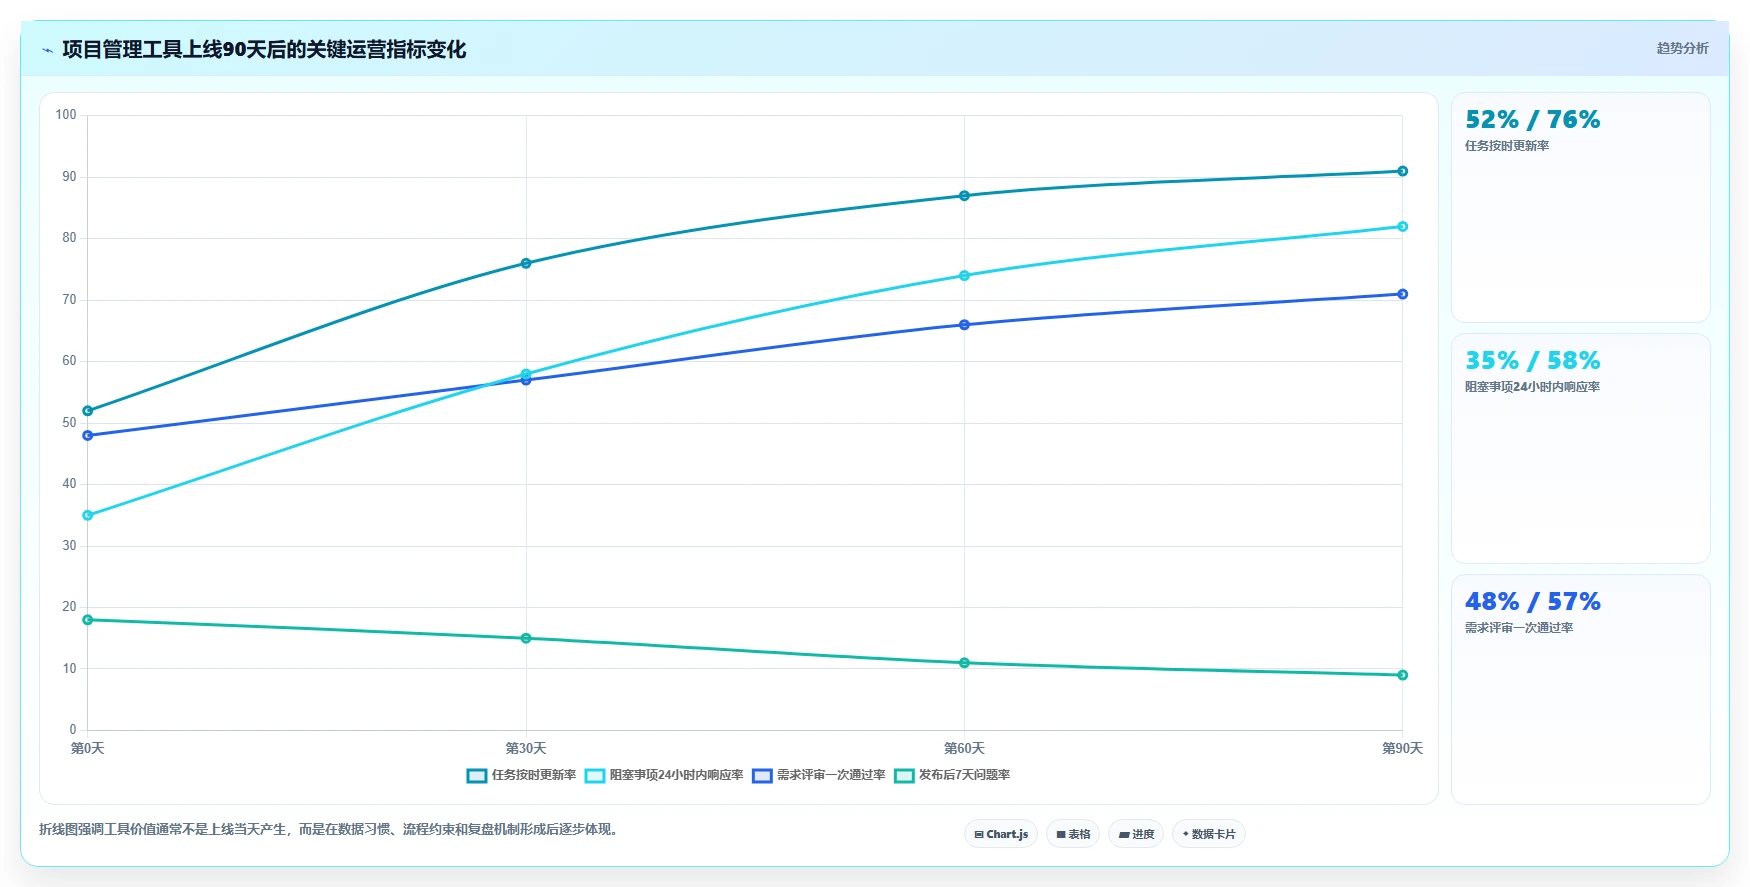This screenshot has width=1750, height=887.
Task: Click the 第60天 x-axis label
Action: (x=964, y=748)
